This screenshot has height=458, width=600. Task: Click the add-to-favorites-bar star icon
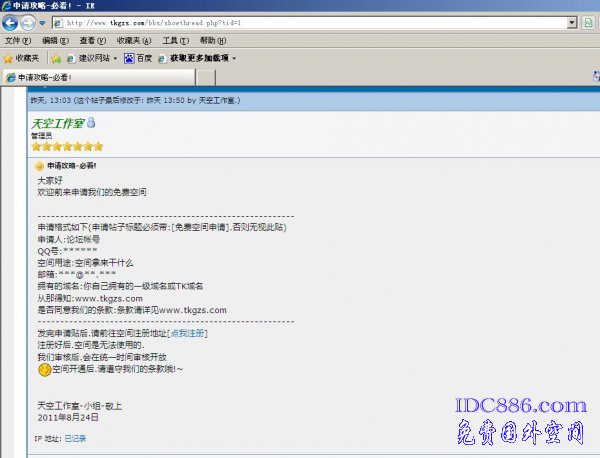click(57, 58)
